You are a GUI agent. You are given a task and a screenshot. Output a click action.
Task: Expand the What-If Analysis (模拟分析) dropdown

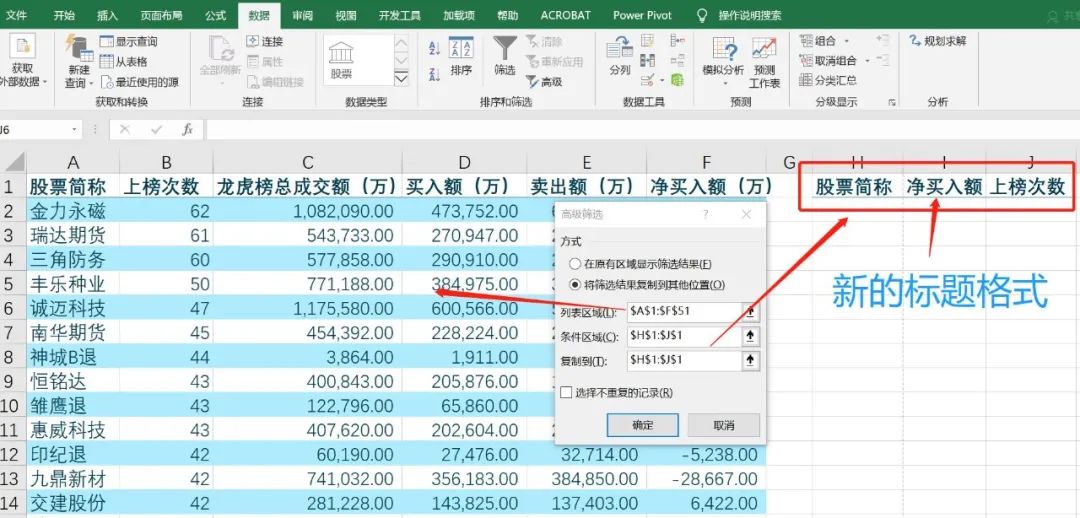click(x=722, y=71)
